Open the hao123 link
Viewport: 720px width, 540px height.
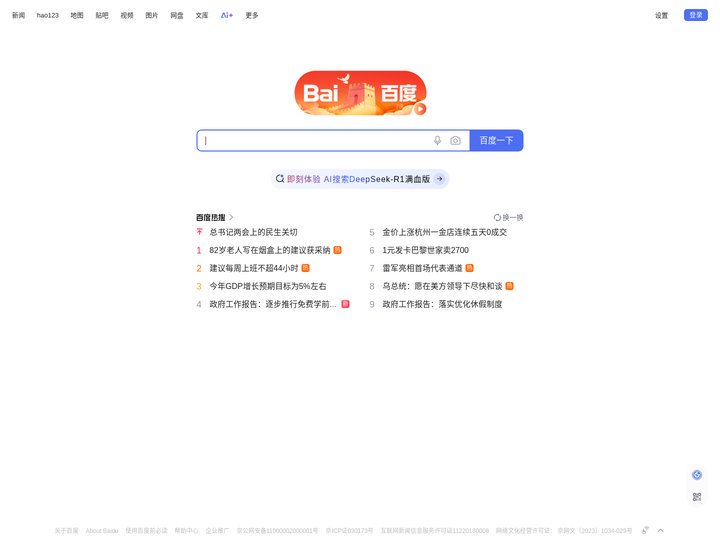tap(48, 15)
